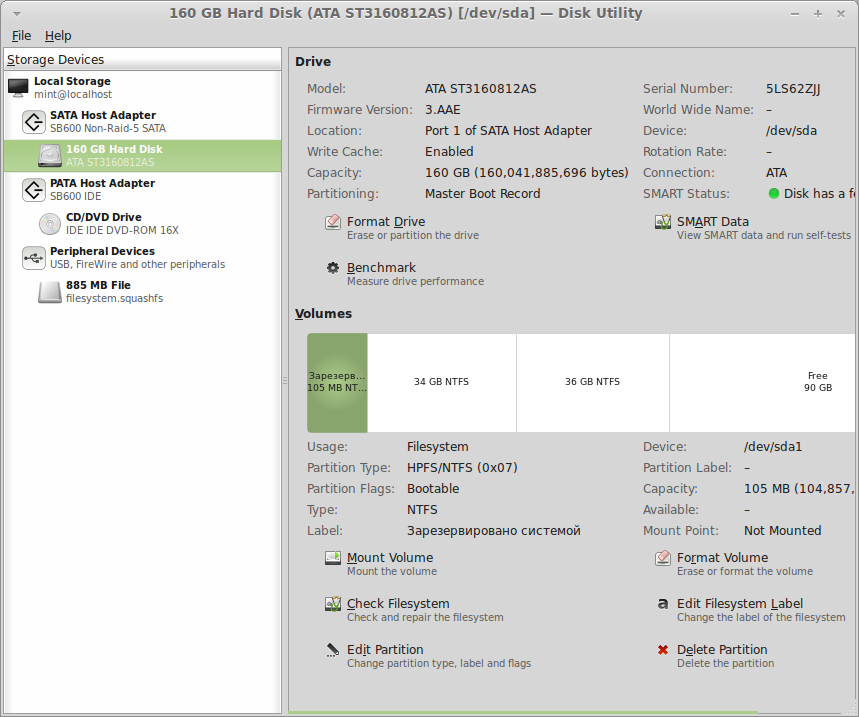This screenshot has width=859, height=717.
Task: Select ATA ST3160812AS disk row
Action: [x=142, y=156]
